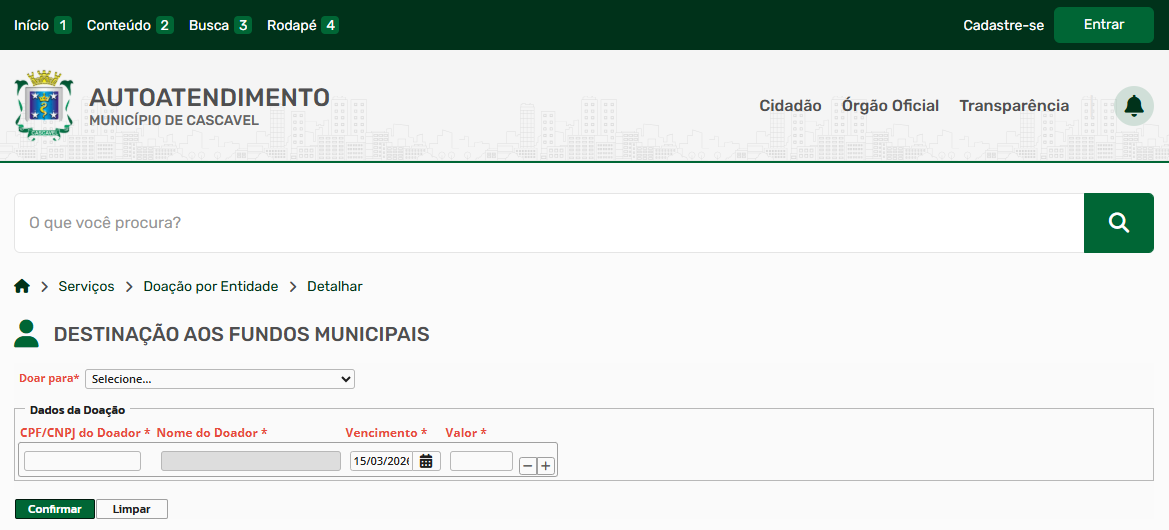Click the Confirmar button
The image size is (1169, 530).
(x=55, y=509)
